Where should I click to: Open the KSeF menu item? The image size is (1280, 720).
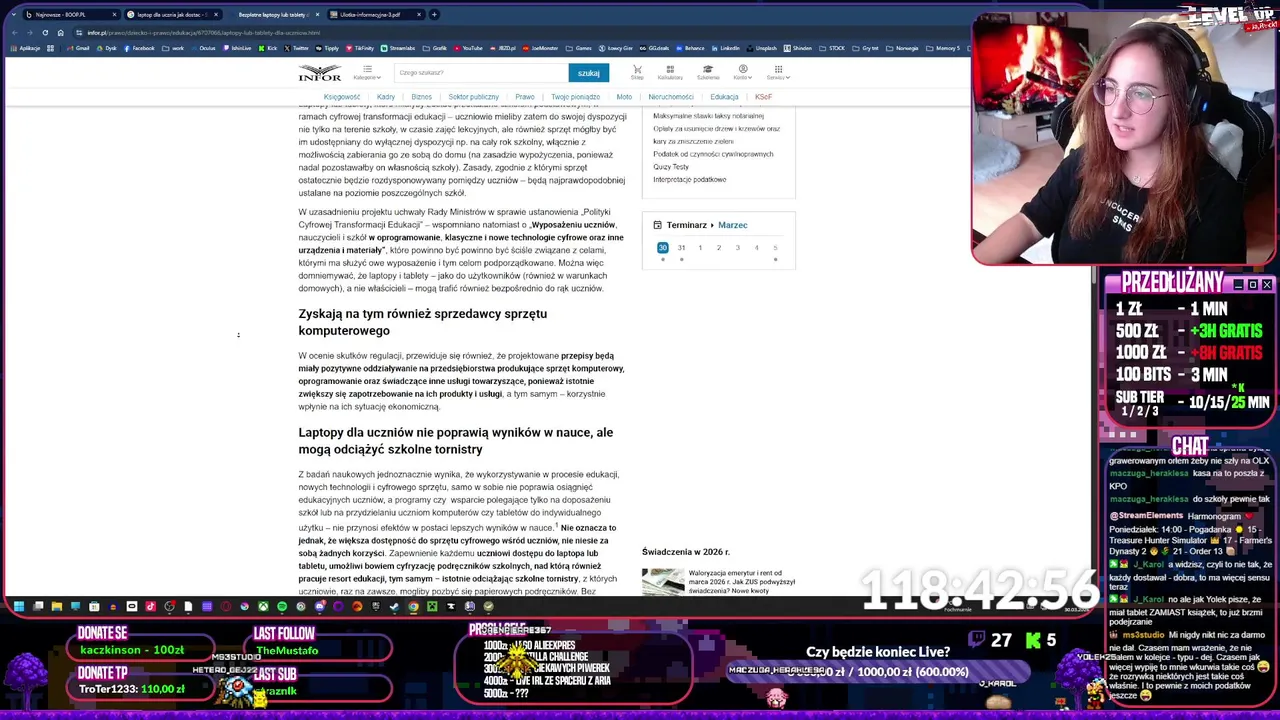click(763, 97)
